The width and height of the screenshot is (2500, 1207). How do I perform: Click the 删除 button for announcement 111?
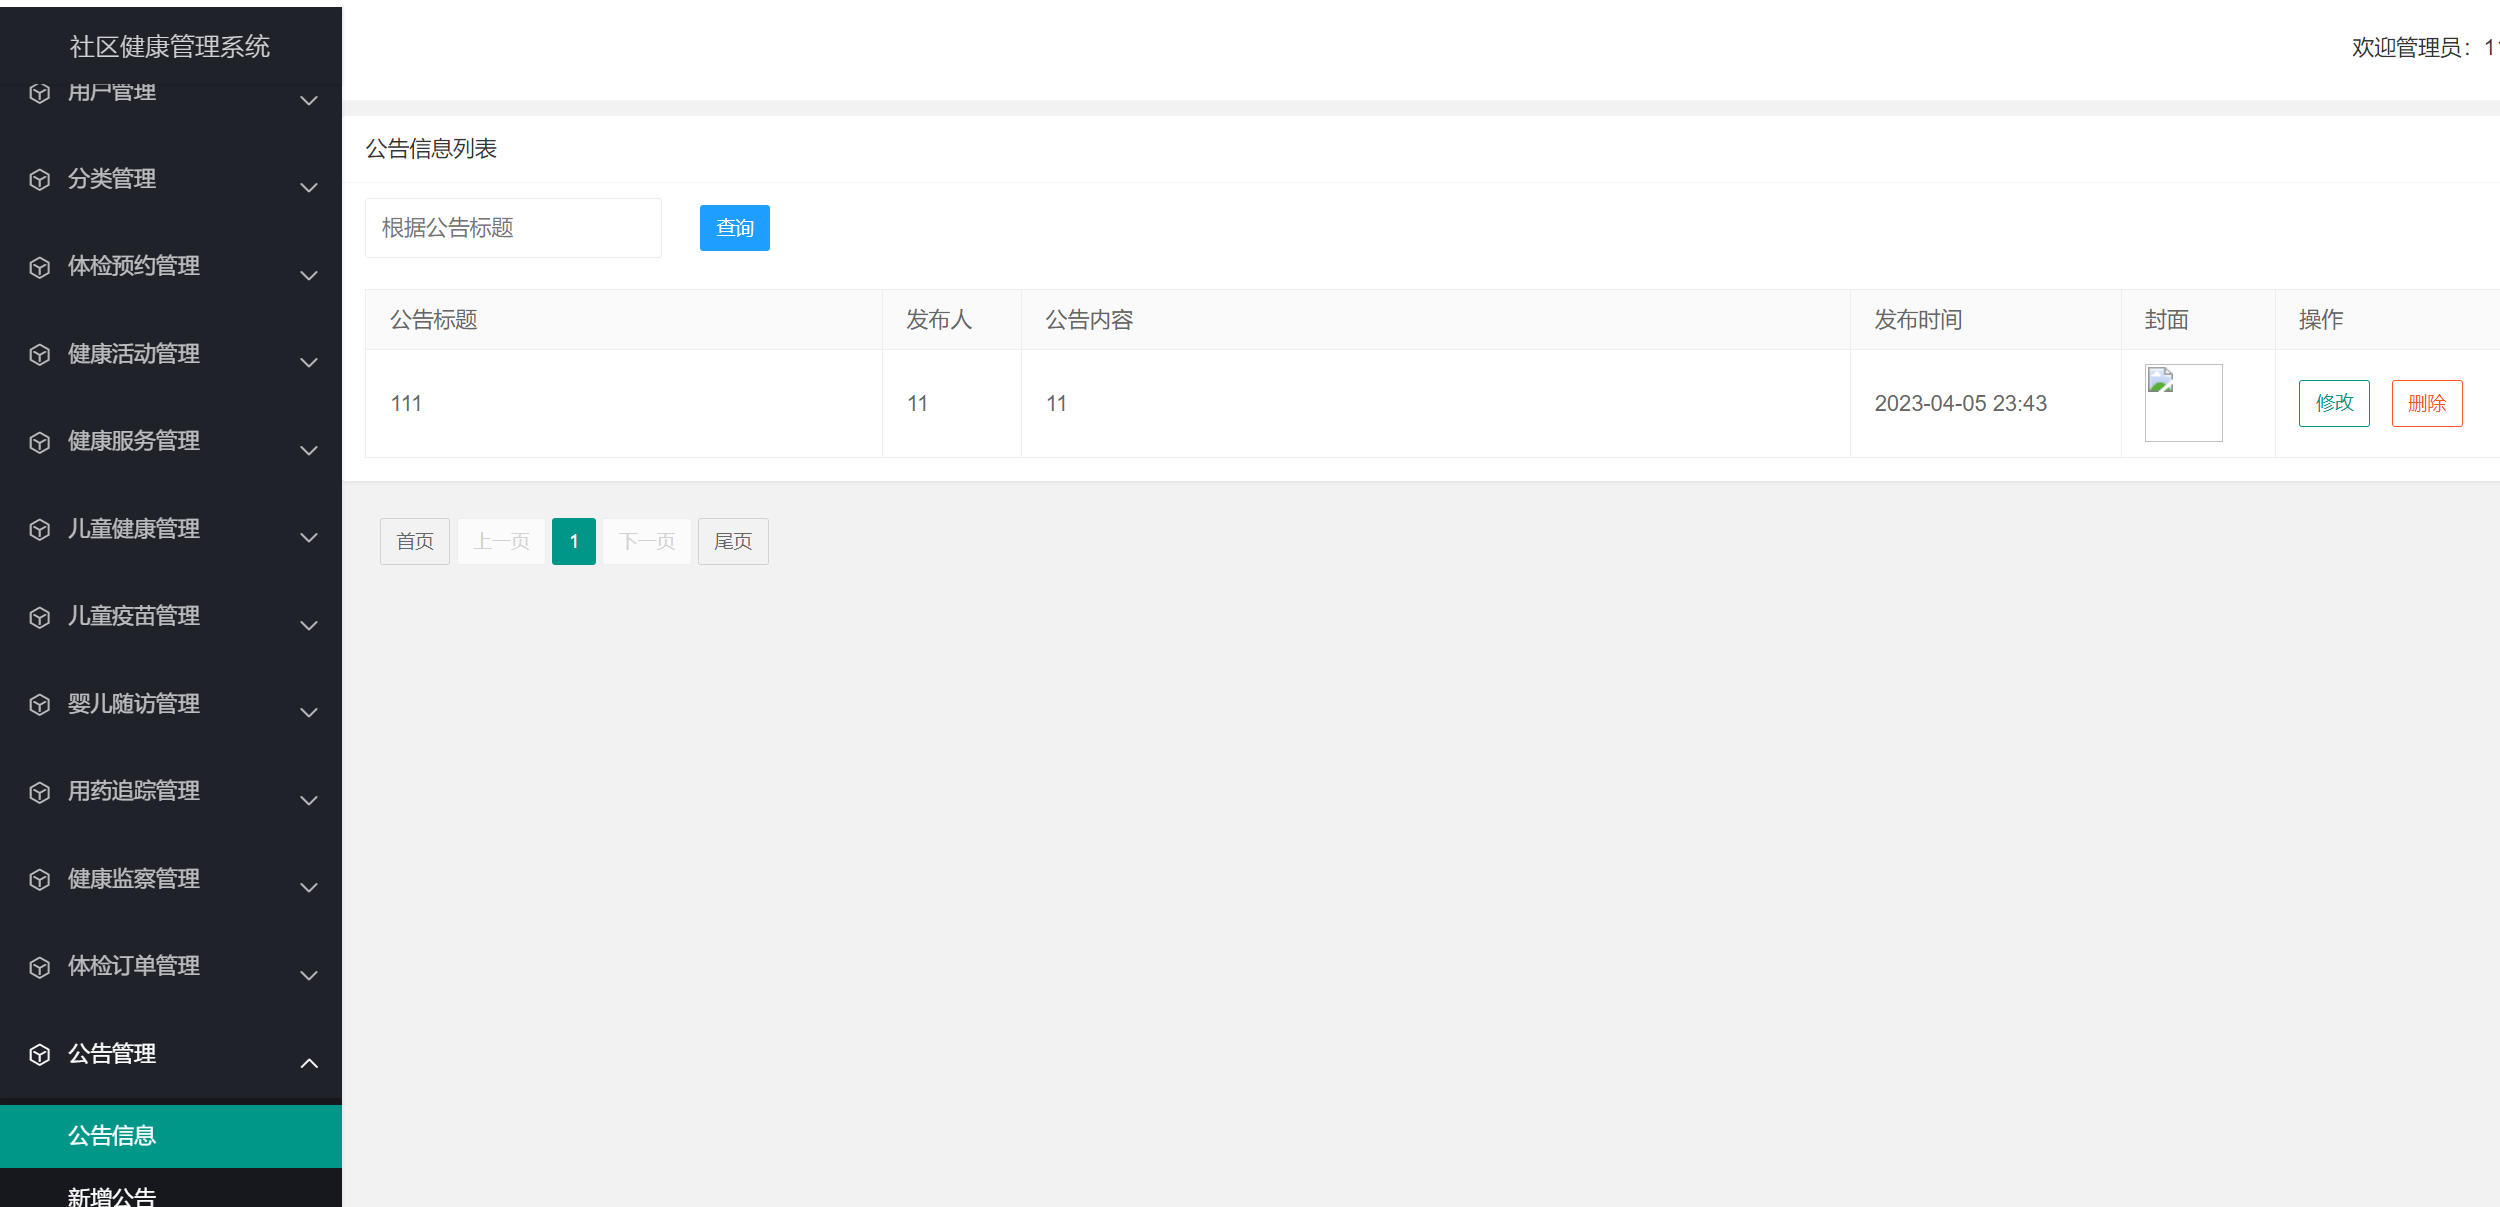pos(2427,403)
